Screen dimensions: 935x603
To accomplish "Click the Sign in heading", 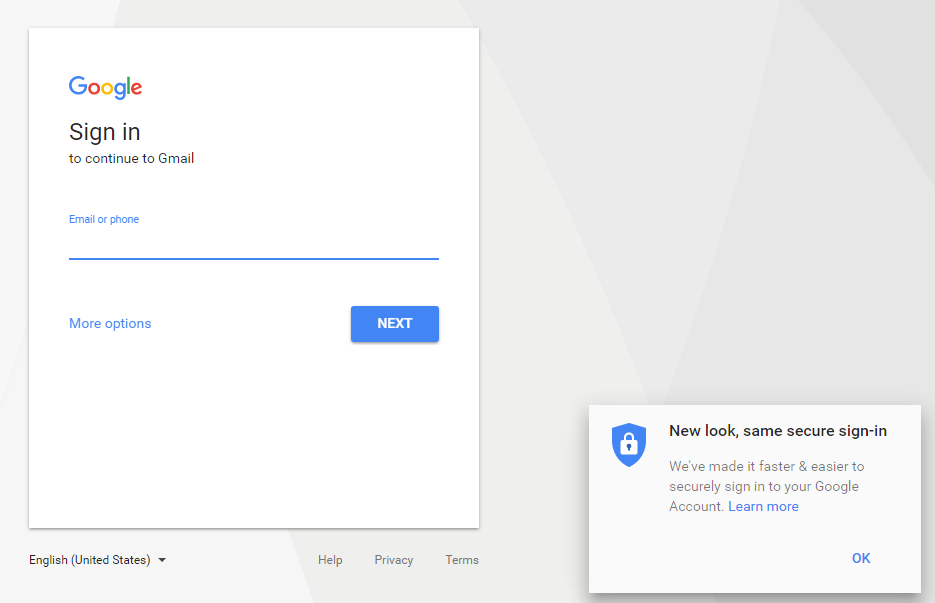I will point(104,132).
